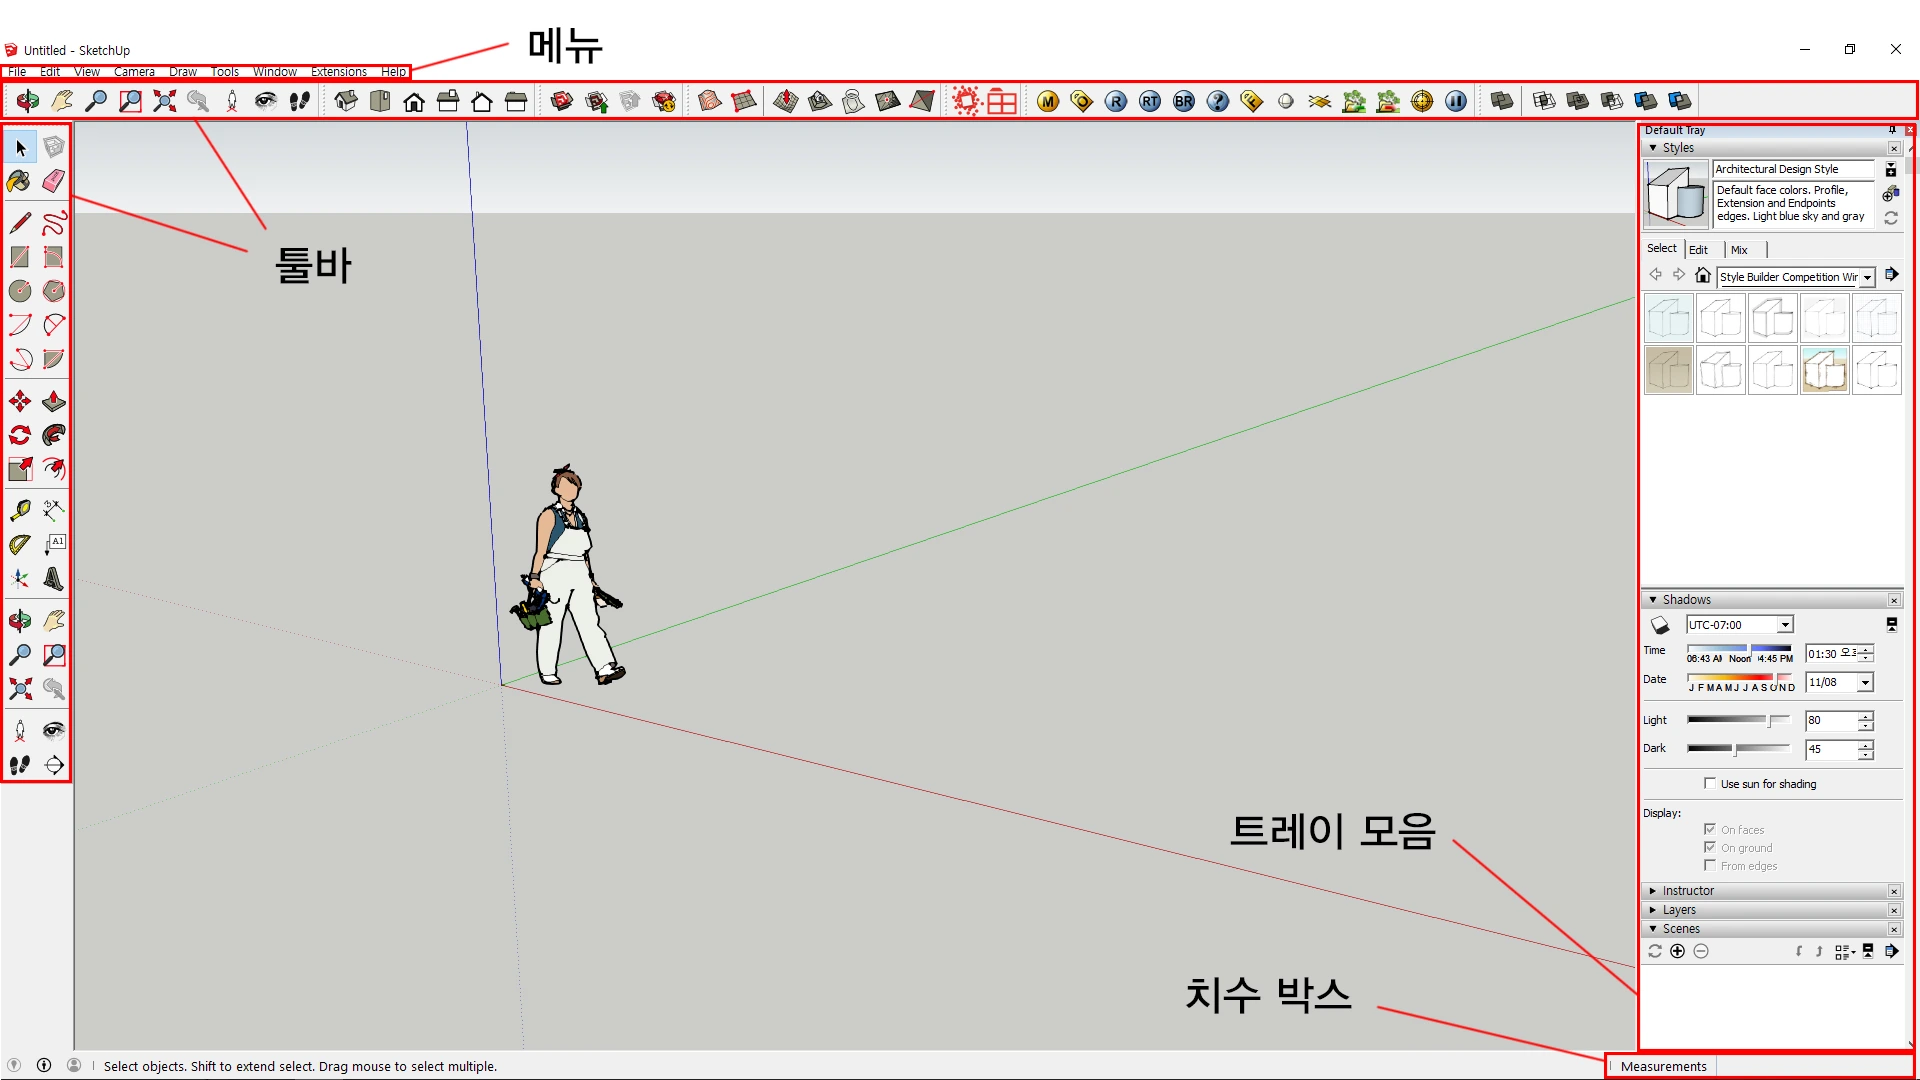Click Zoom Extents in the top toolbar
Viewport: 1920px width, 1080px height.
click(x=164, y=101)
